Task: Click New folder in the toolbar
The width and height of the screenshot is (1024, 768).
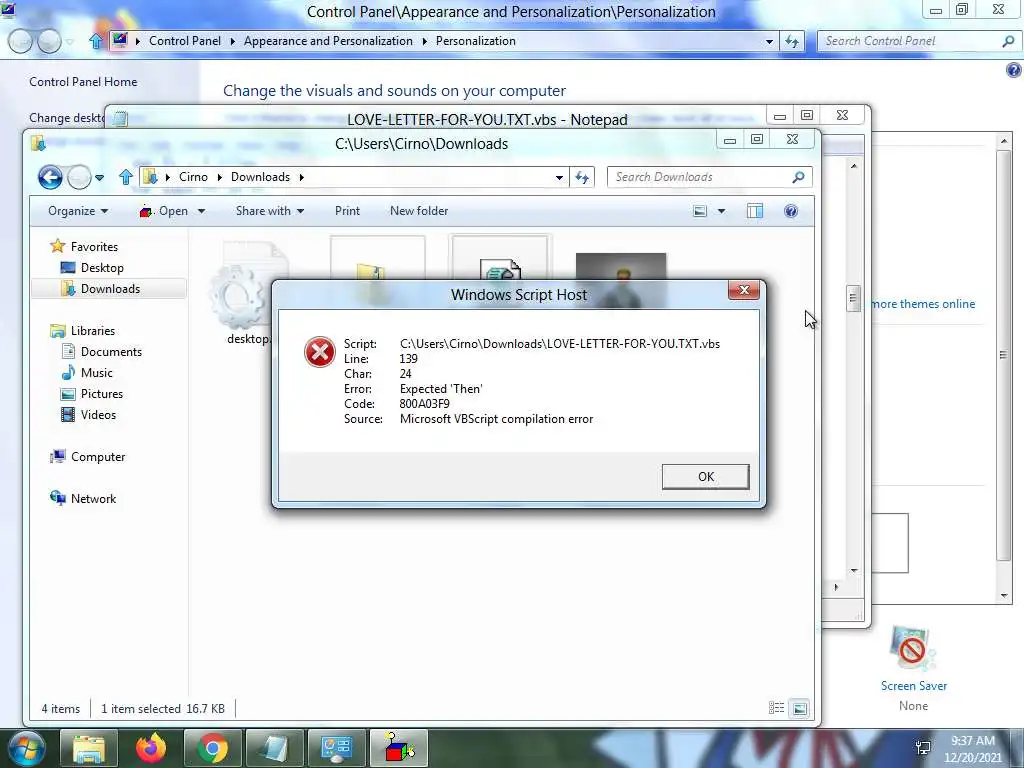Action: [x=419, y=211]
